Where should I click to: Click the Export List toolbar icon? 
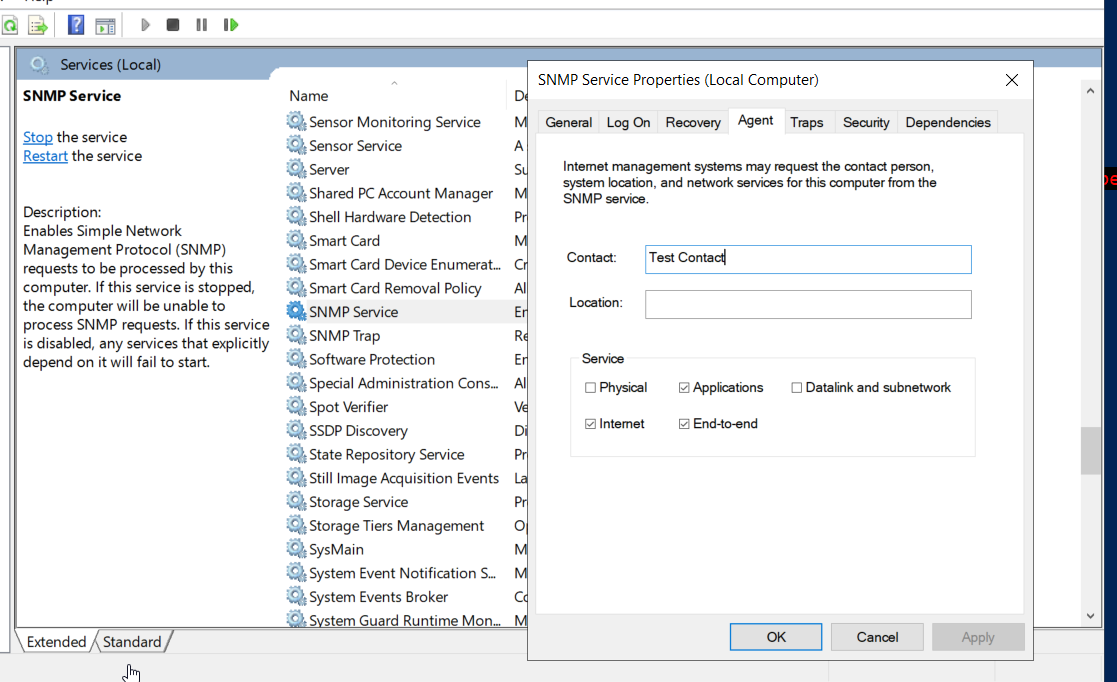point(38,26)
